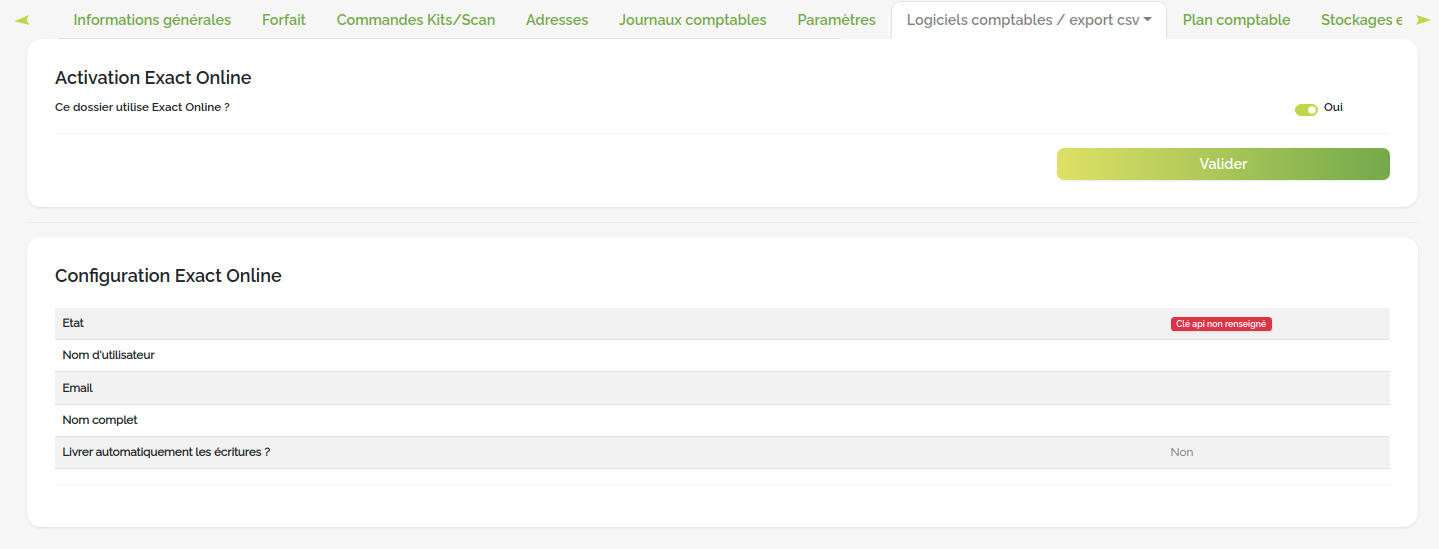
Task: Click 'Livrer automatiquement les écritures ?' label
Action: pos(166,452)
